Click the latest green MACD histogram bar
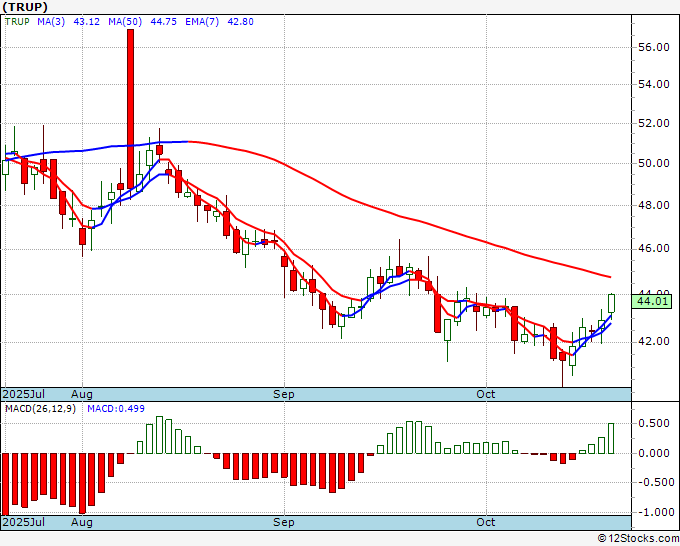Screen dimensions: 680x546 [x=611, y=438]
